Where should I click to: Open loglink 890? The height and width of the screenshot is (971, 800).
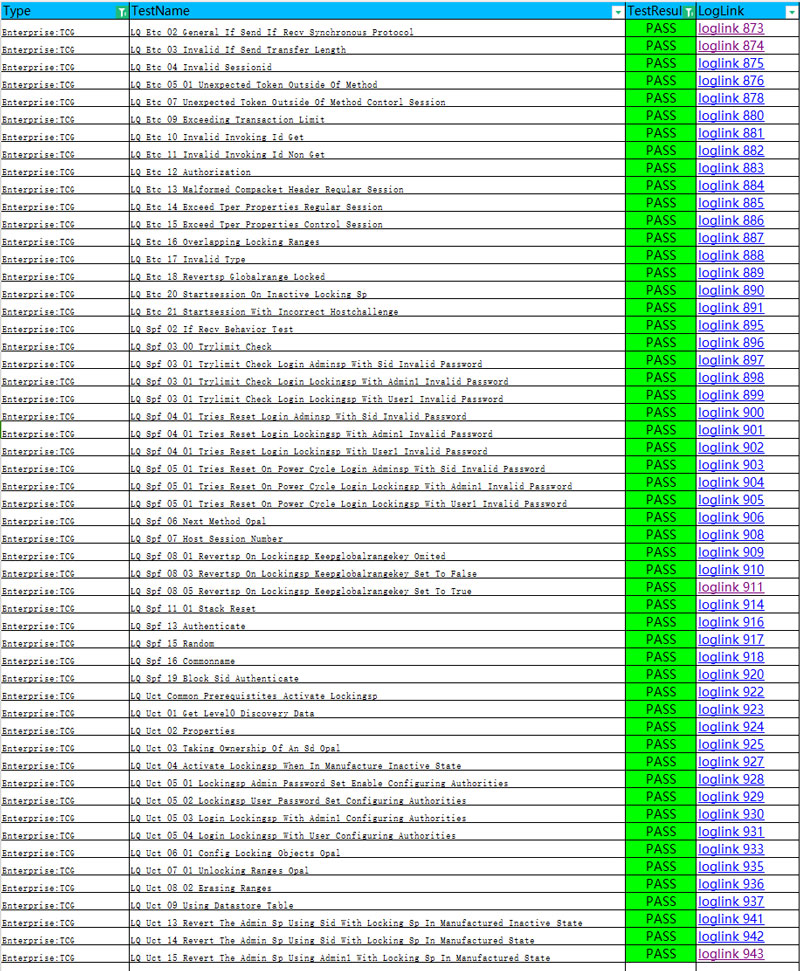pyautogui.click(x=731, y=290)
